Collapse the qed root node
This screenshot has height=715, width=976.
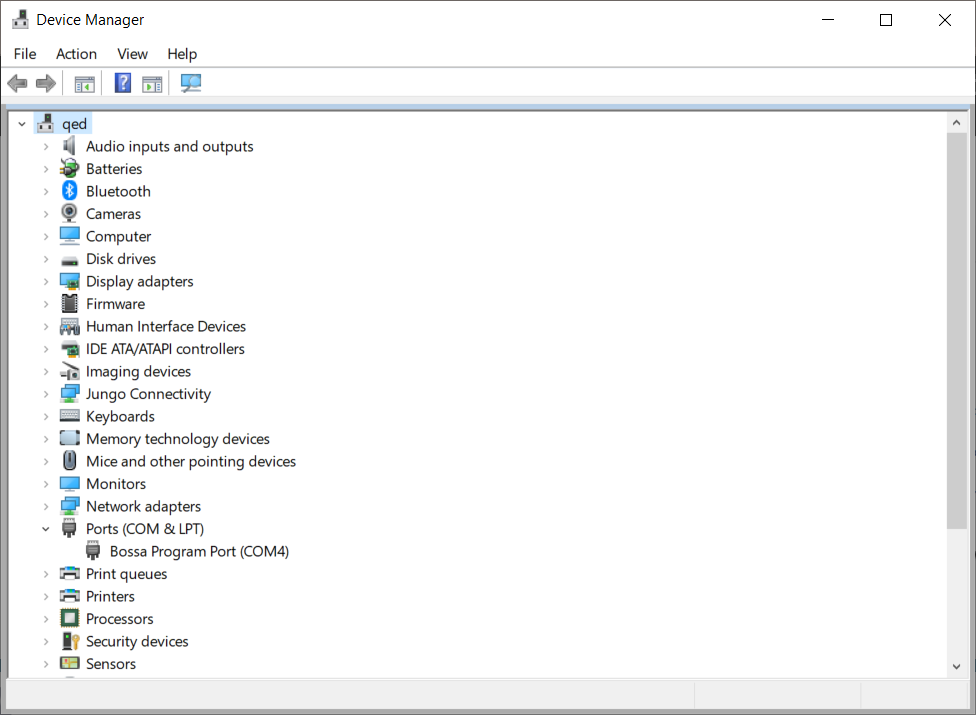22,124
